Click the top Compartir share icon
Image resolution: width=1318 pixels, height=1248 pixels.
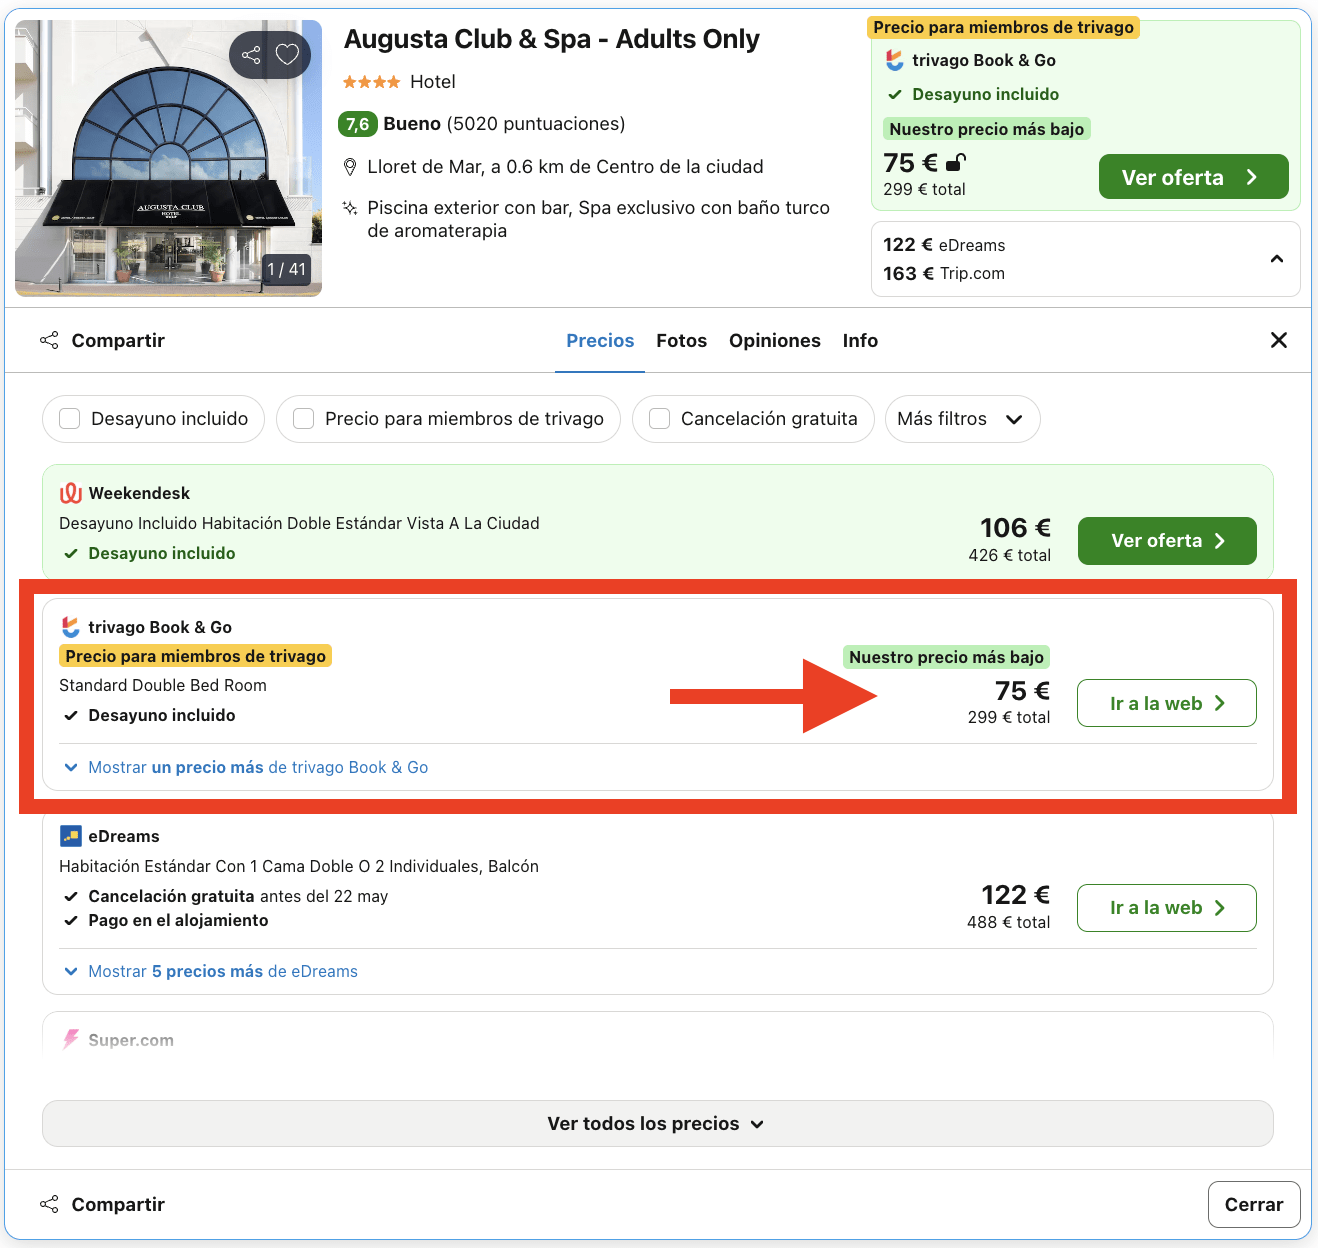pos(49,341)
